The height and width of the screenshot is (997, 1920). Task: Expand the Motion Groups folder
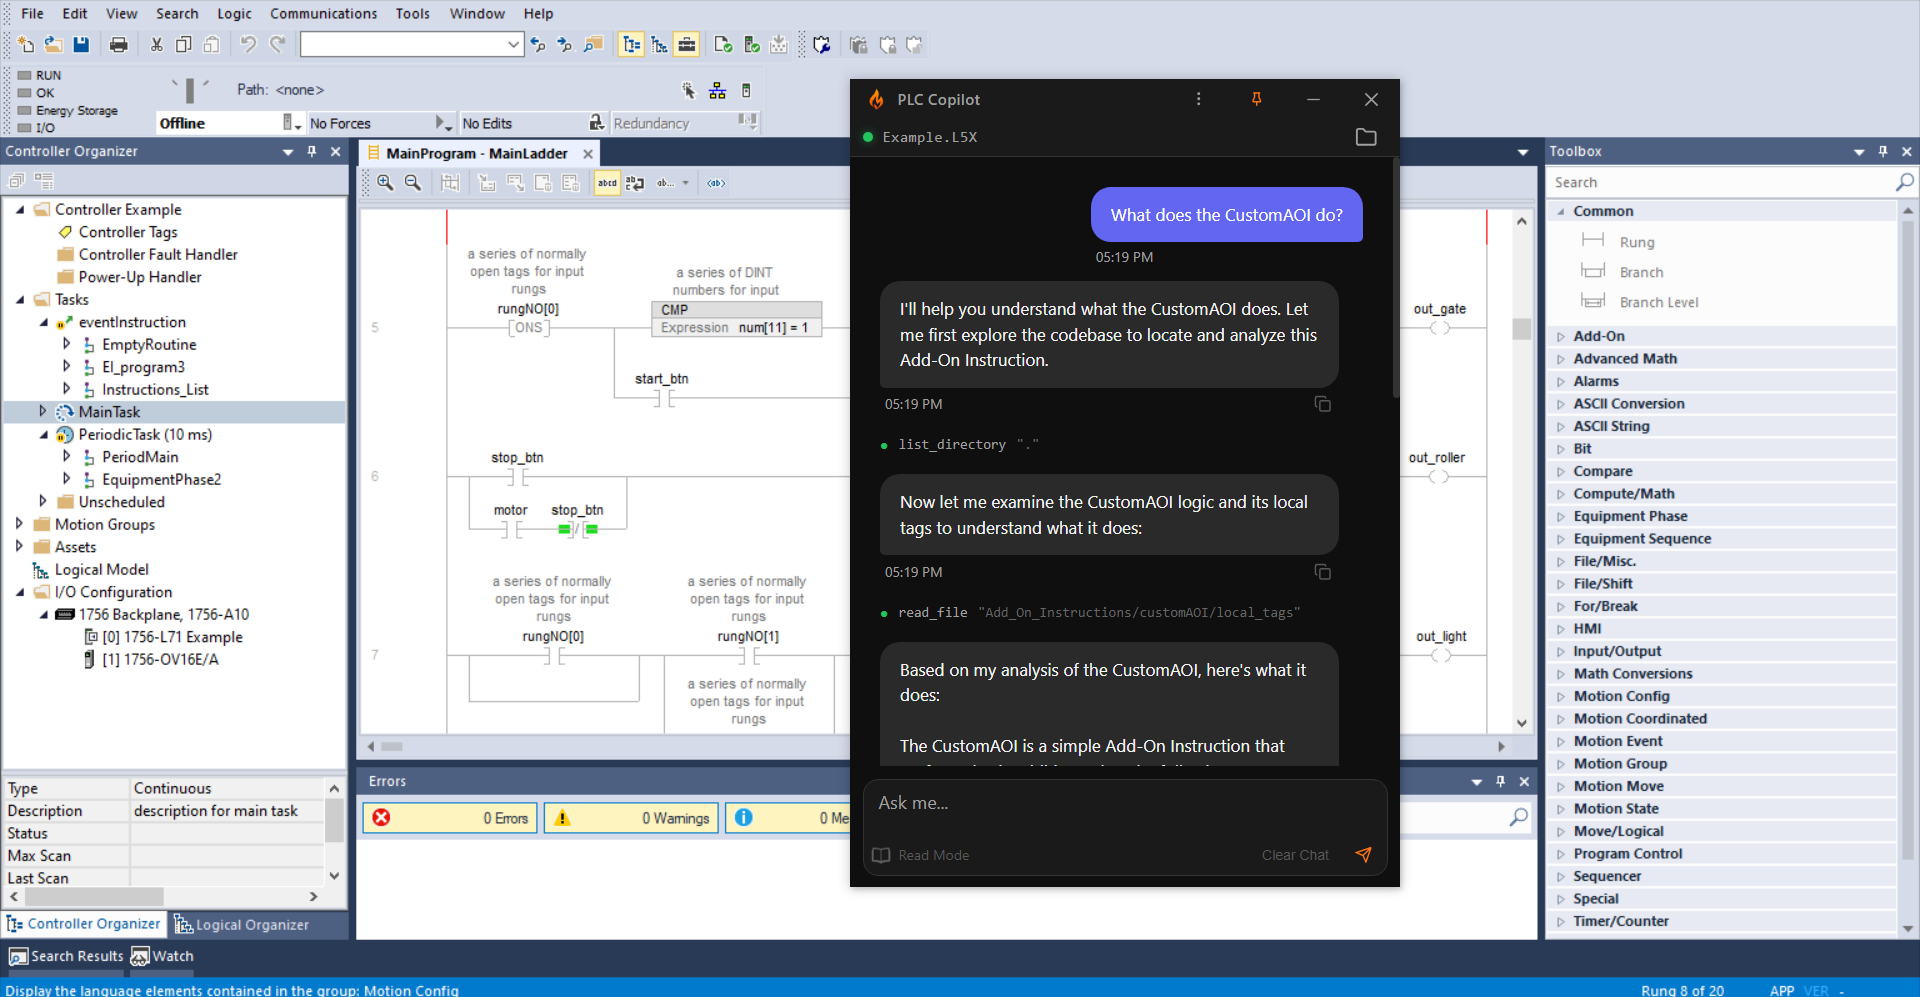(19, 524)
